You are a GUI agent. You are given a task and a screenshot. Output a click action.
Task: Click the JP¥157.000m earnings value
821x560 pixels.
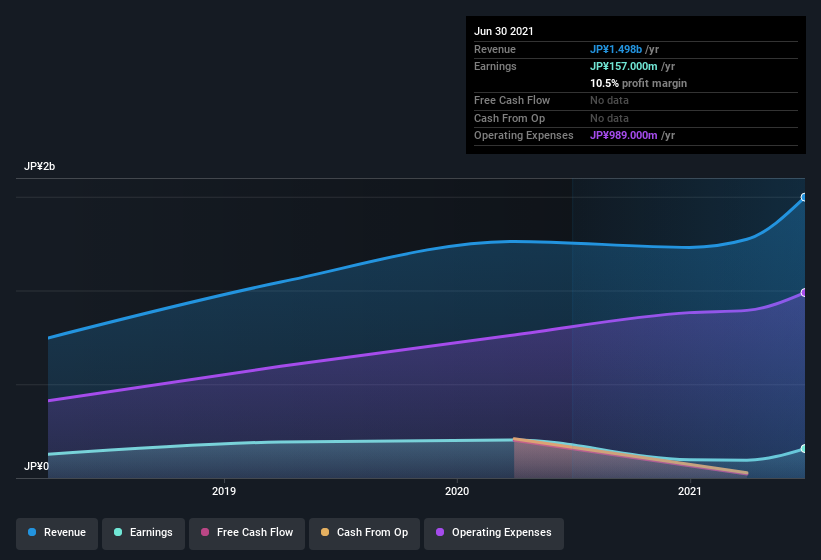(624, 66)
